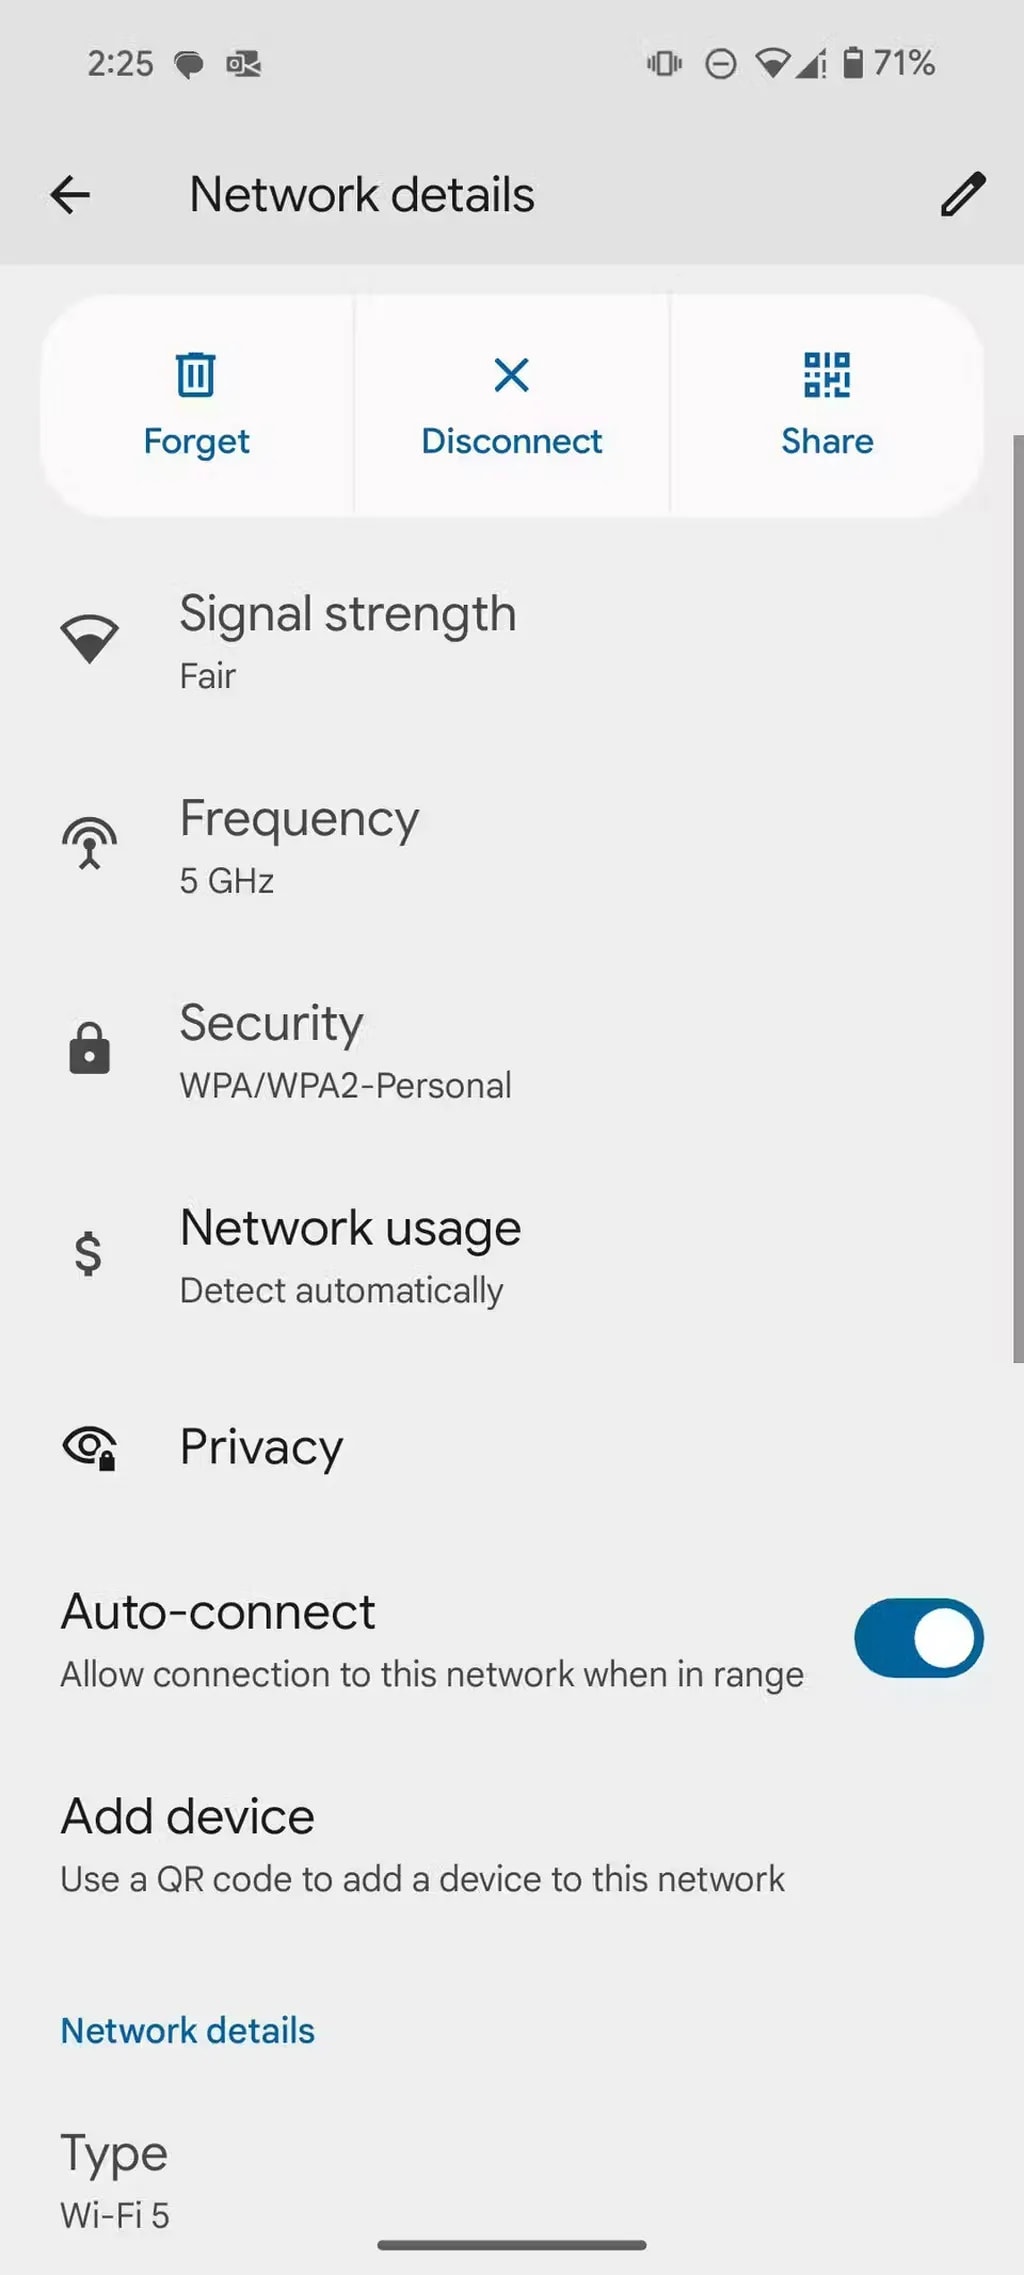This screenshot has width=1024, height=2275.
Task: Click the page scrollbar on right edge
Action: (x=1017, y=898)
